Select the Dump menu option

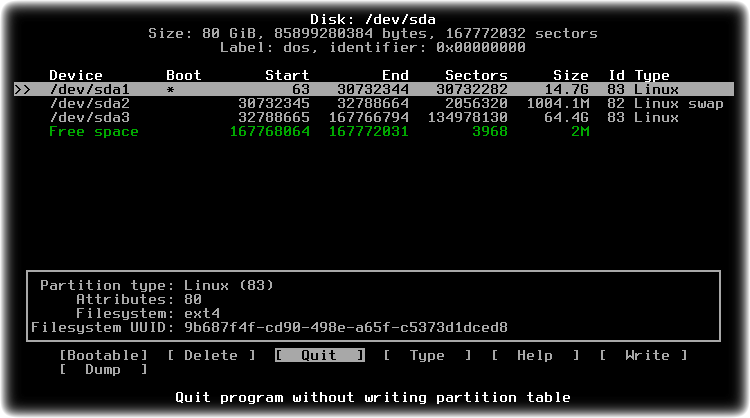(103, 369)
